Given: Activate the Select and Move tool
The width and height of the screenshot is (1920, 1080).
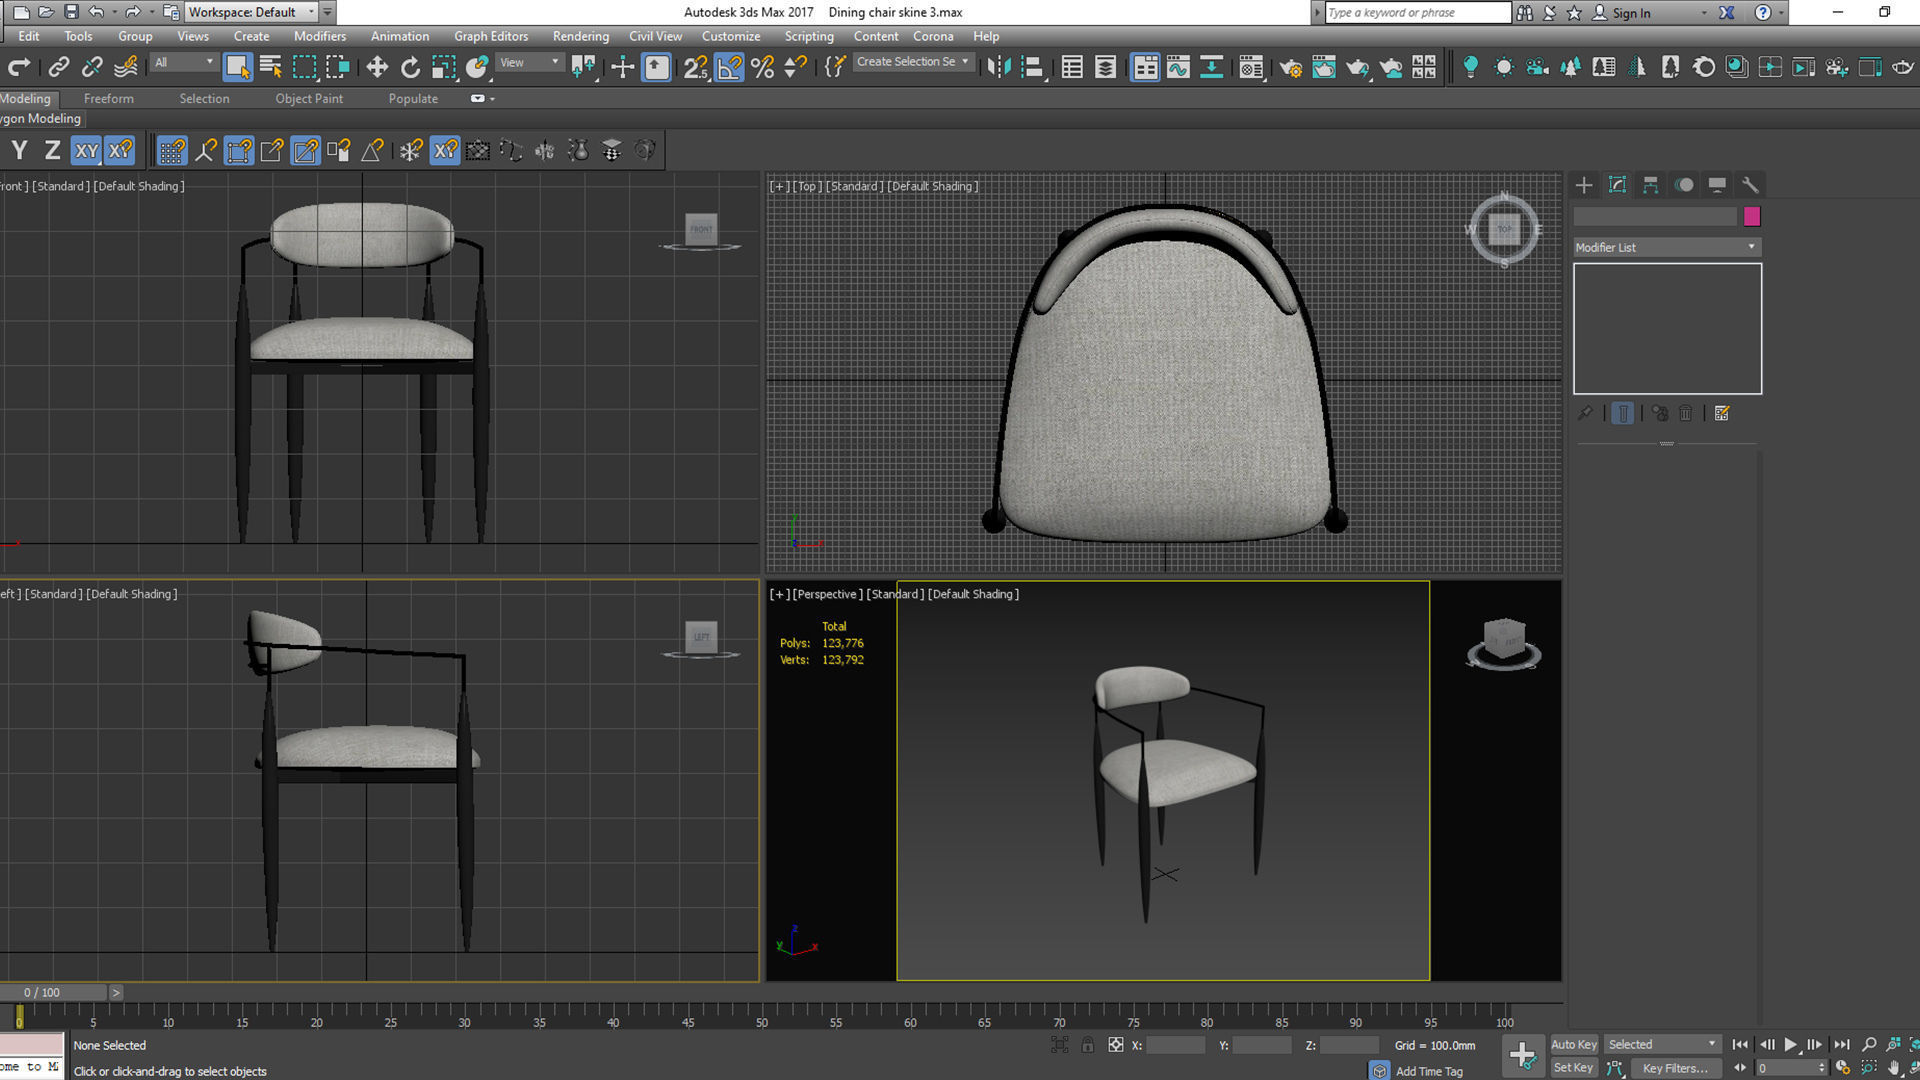Looking at the screenshot, I should pos(377,67).
